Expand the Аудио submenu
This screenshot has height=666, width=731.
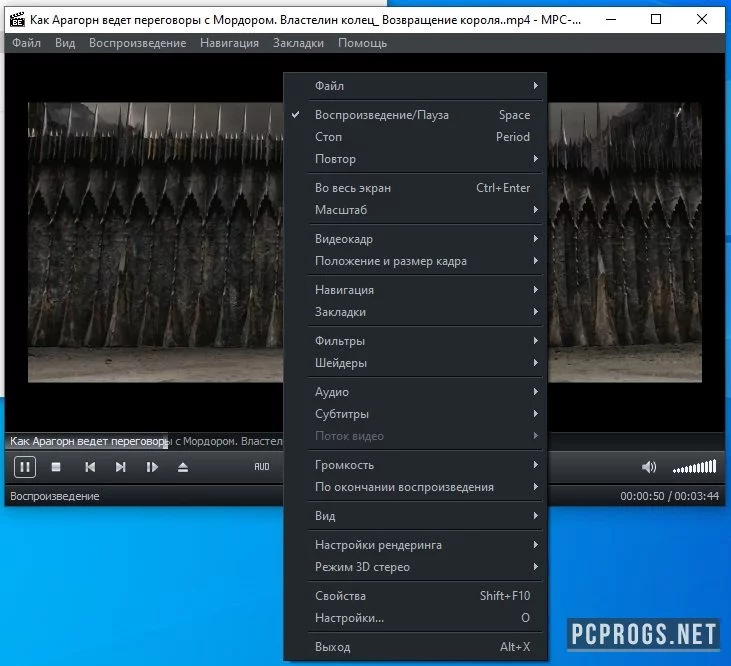[415, 391]
